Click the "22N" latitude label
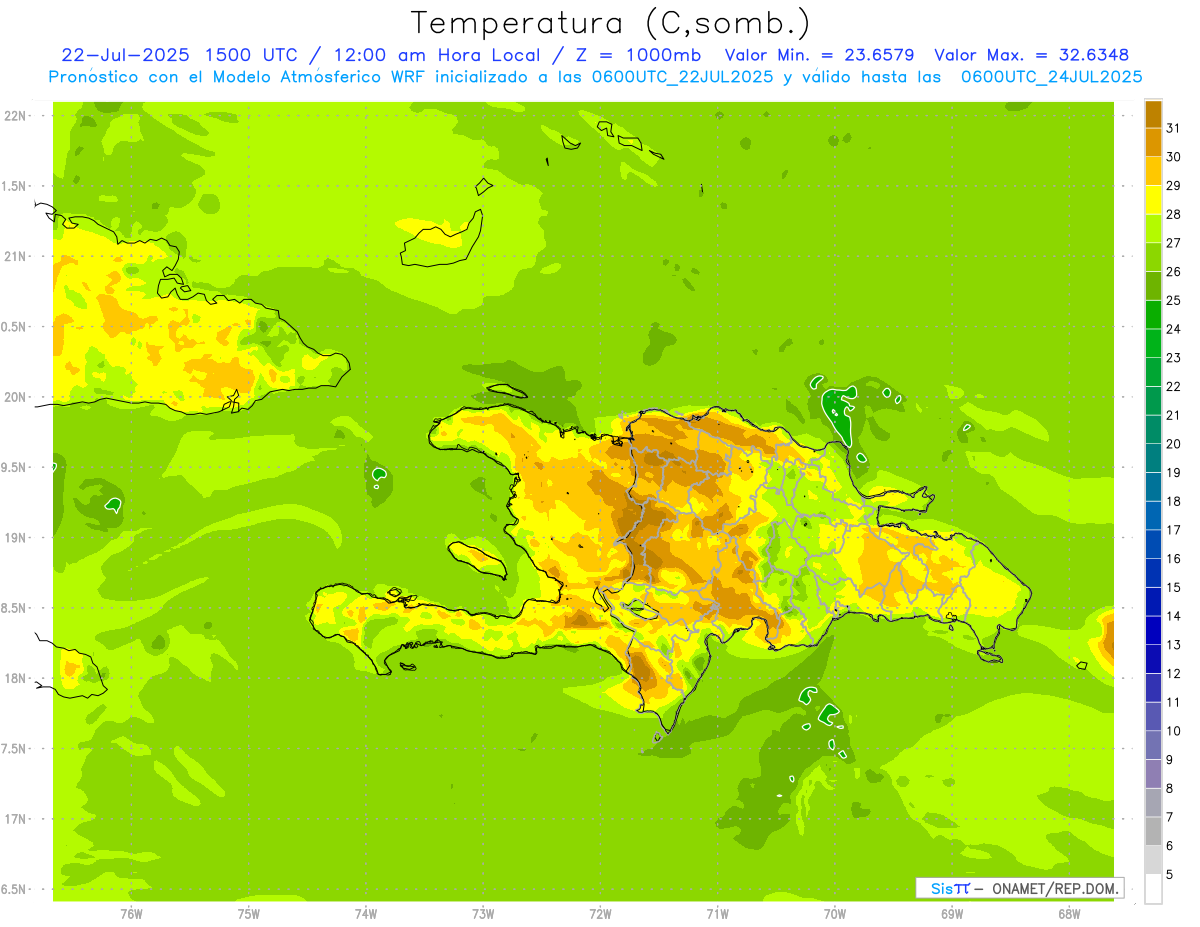The height and width of the screenshot is (927, 1200). click(15, 116)
